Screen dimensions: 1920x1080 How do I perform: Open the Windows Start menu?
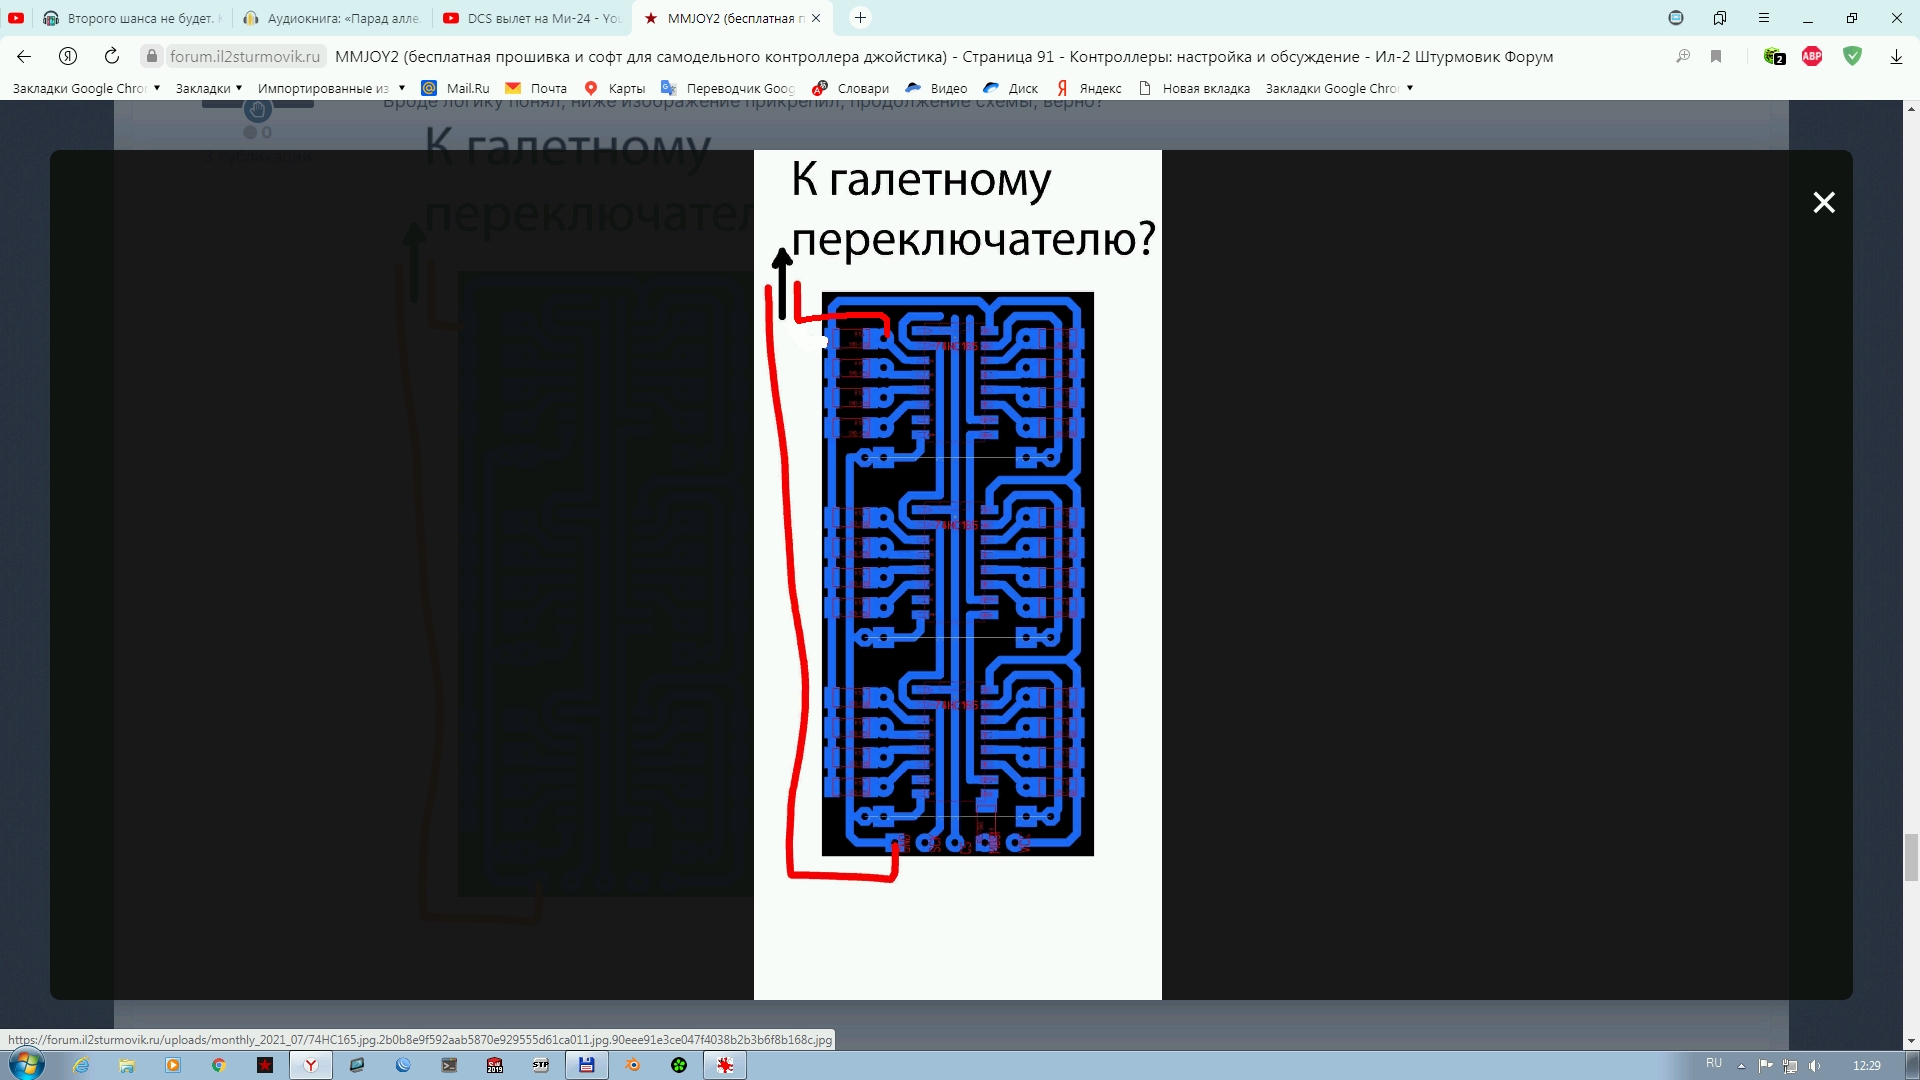(26, 1065)
